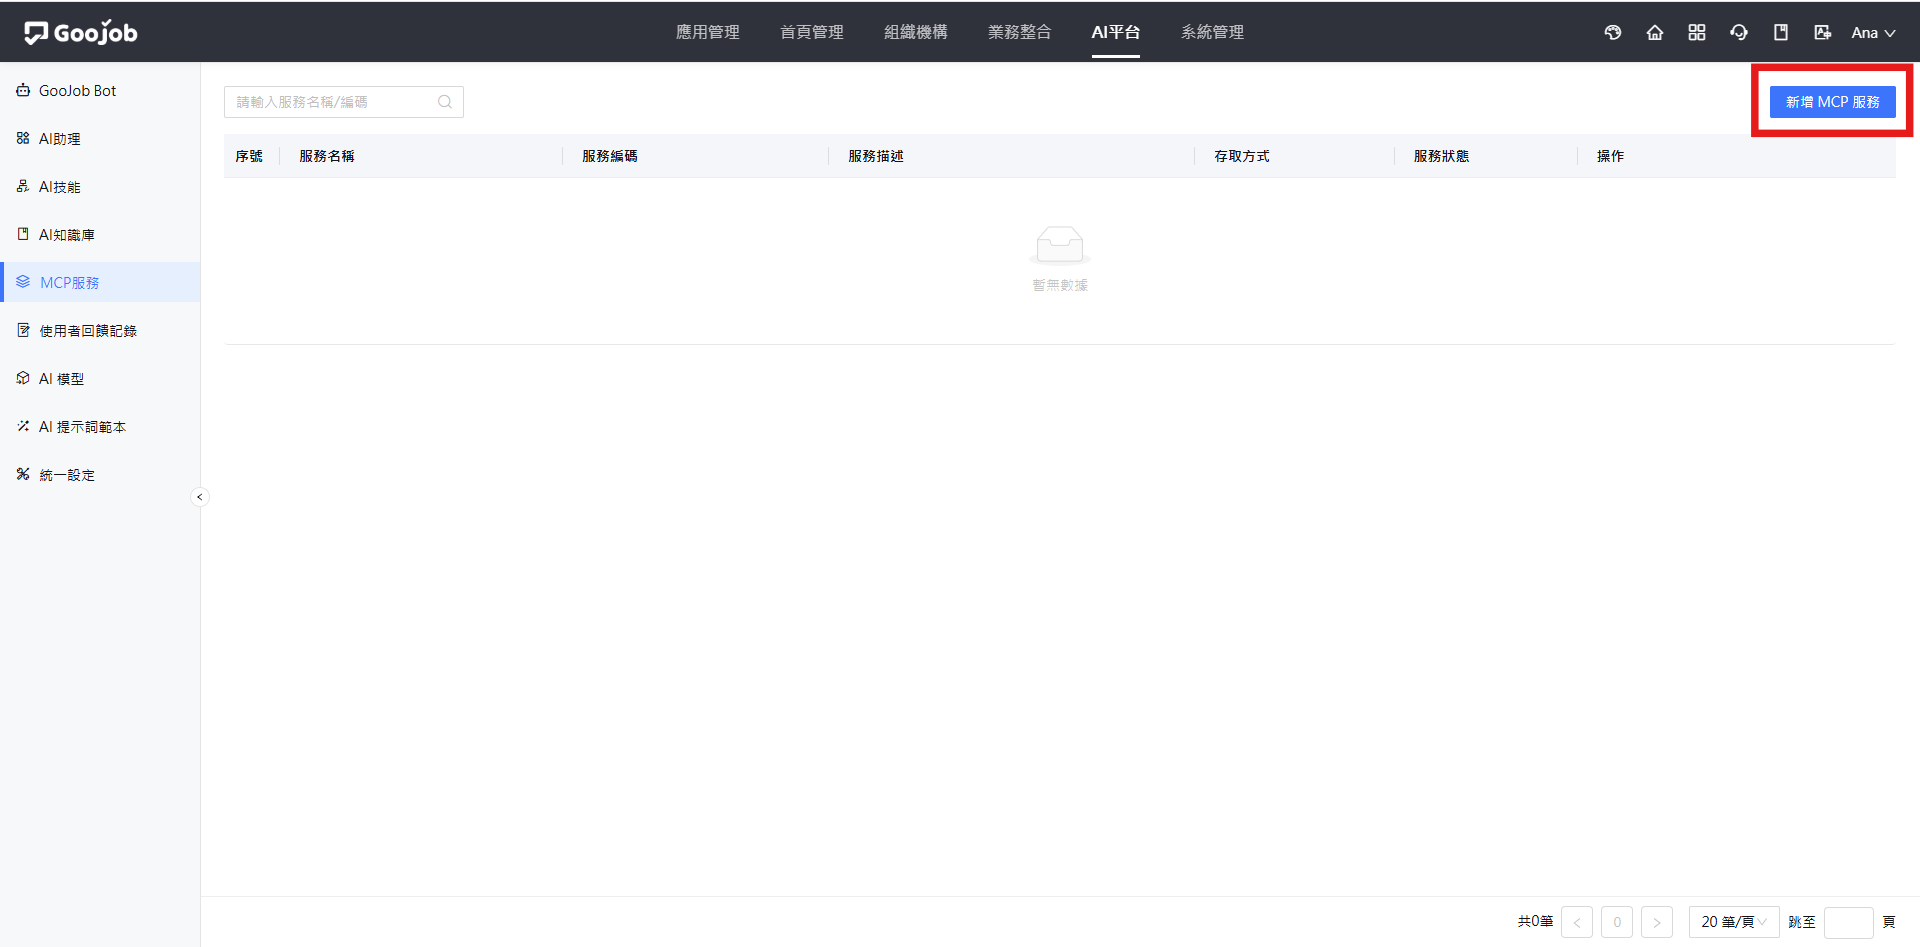Collapse the sidebar with arrow toggle
The width and height of the screenshot is (1920, 947).
[200, 497]
